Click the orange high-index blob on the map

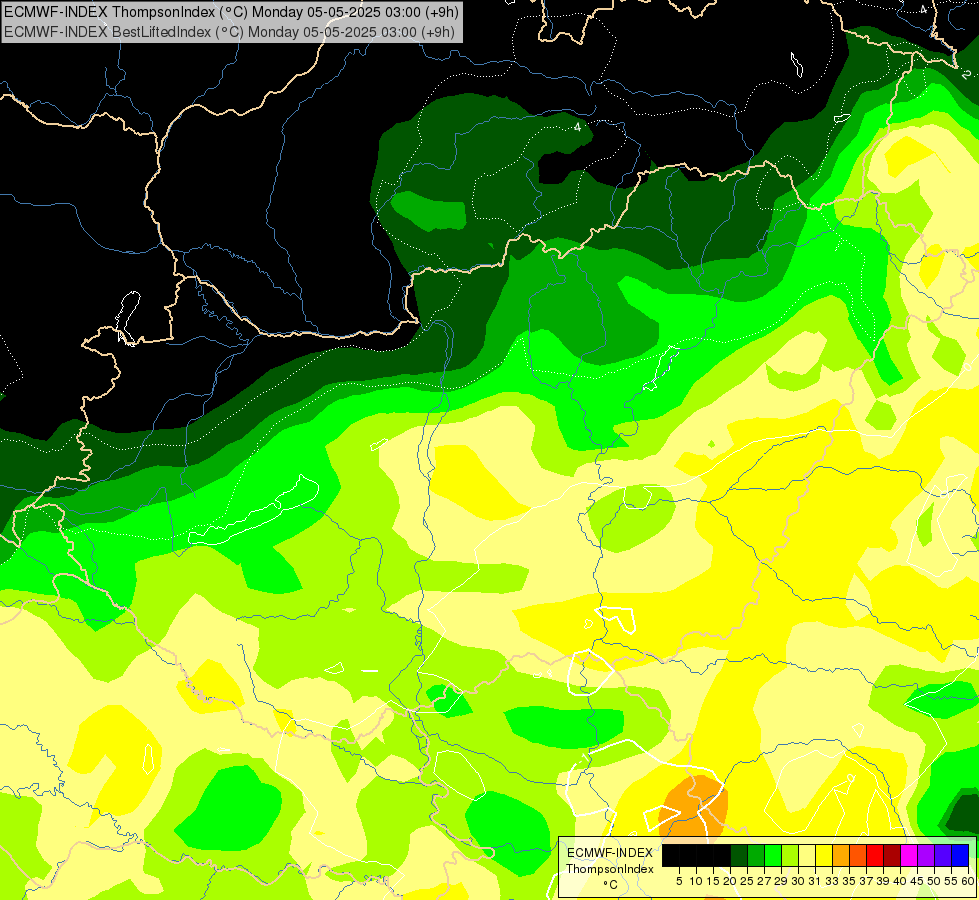point(695,807)
